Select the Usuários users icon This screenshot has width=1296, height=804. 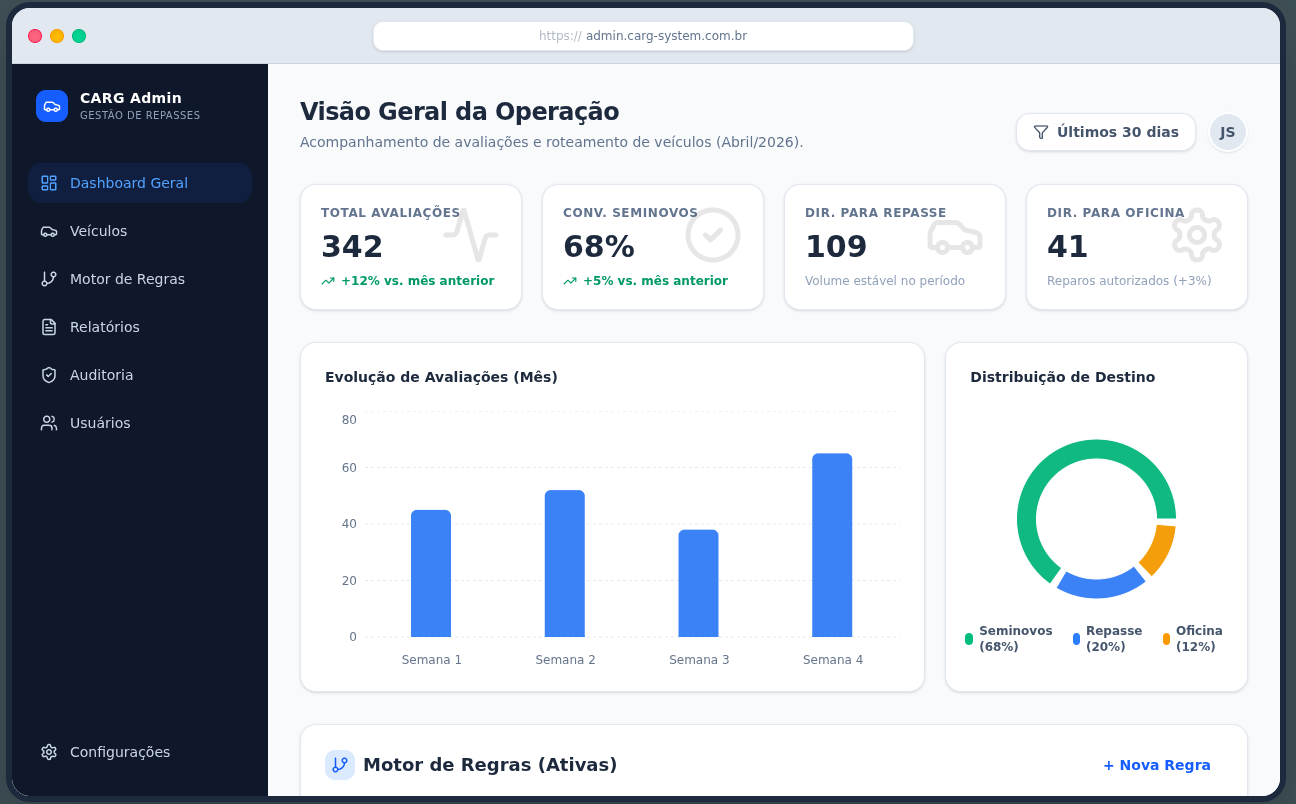pos(48,423)
